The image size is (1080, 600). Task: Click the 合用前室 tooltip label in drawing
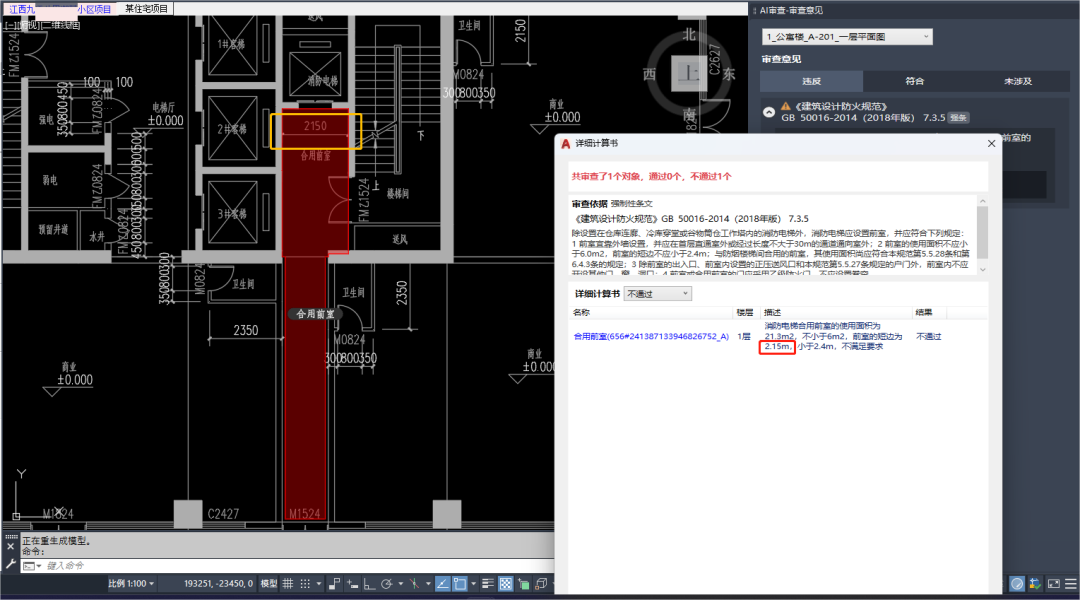point(315,314)
